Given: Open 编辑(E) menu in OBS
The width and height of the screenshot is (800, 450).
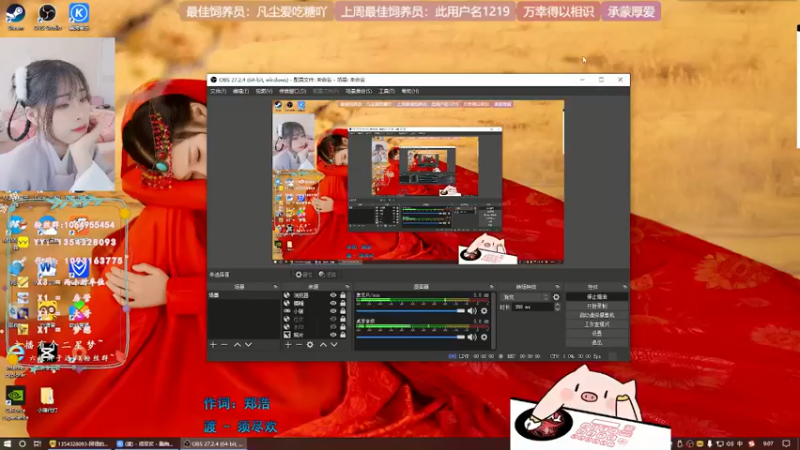Looking at the screenshot, I should coord(241,91).
